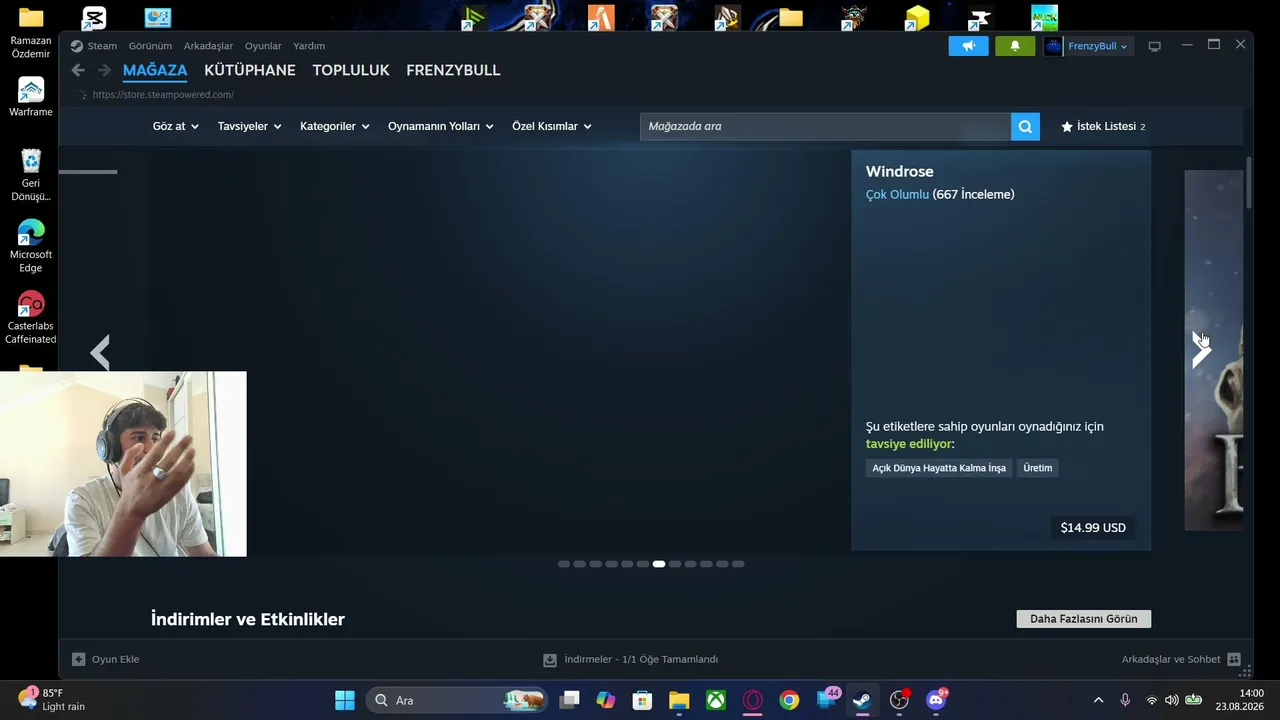Open the Windrose game title
This screenshot has height=720, width=1280.
pyautogui.click(x=900, y=172)
